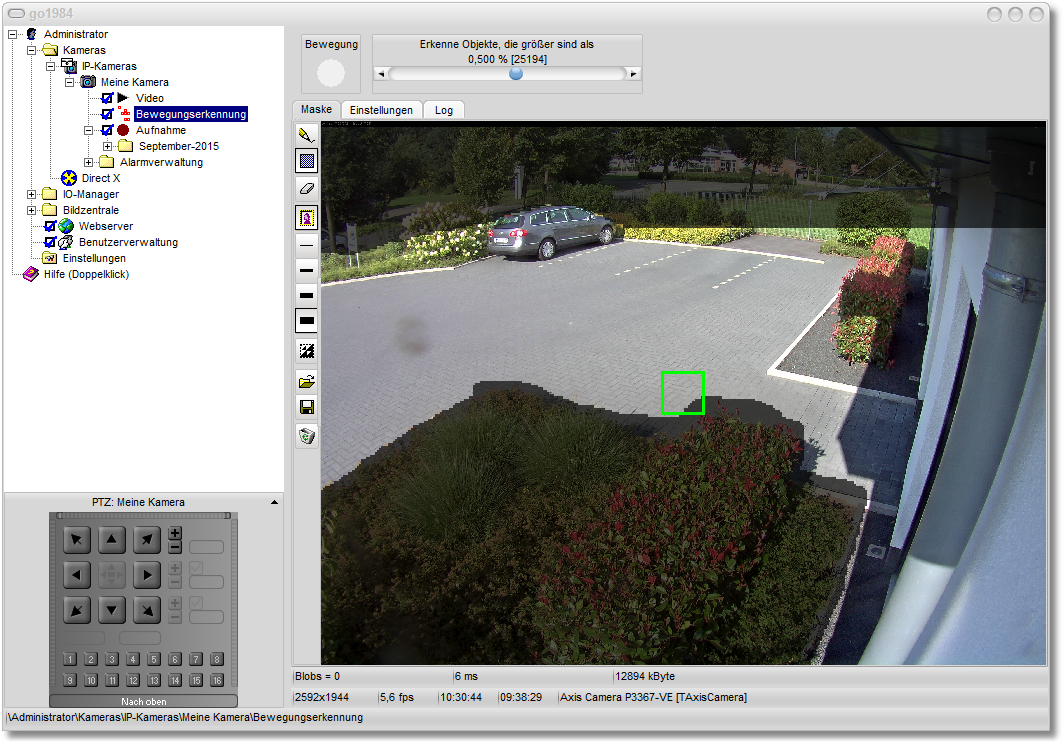Open a saved mask file

[307, 381]
